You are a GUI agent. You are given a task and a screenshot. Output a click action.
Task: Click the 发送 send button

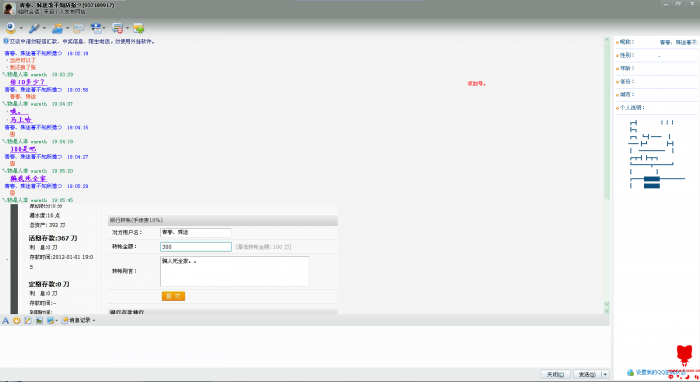pyautogui.click(x=588, y=374)
